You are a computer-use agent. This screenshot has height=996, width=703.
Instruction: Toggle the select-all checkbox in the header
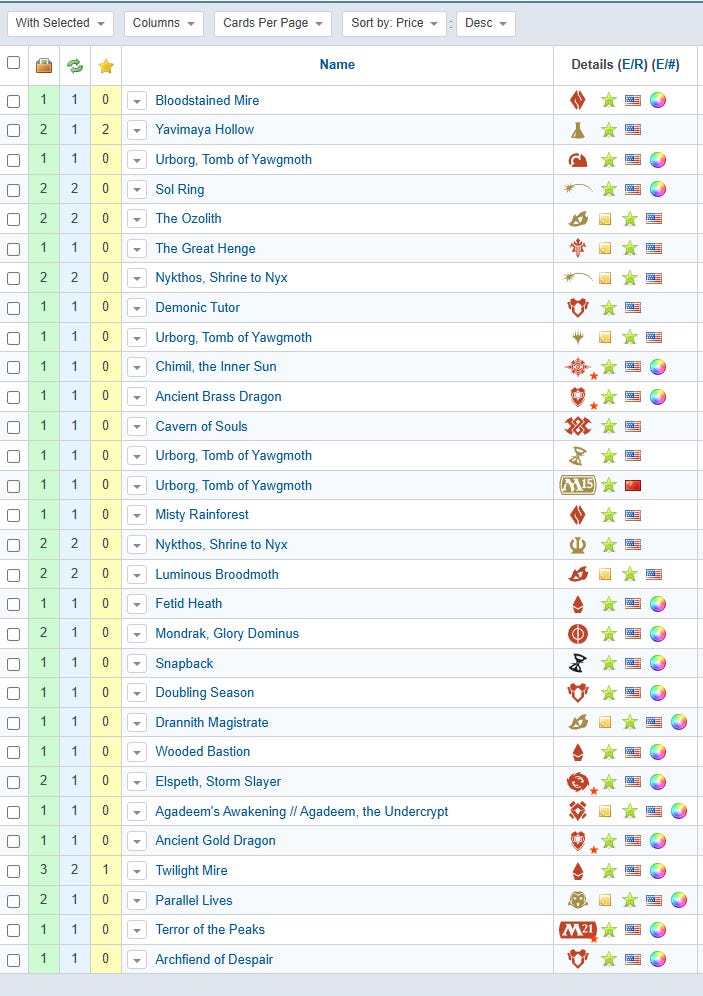point(13,63)
